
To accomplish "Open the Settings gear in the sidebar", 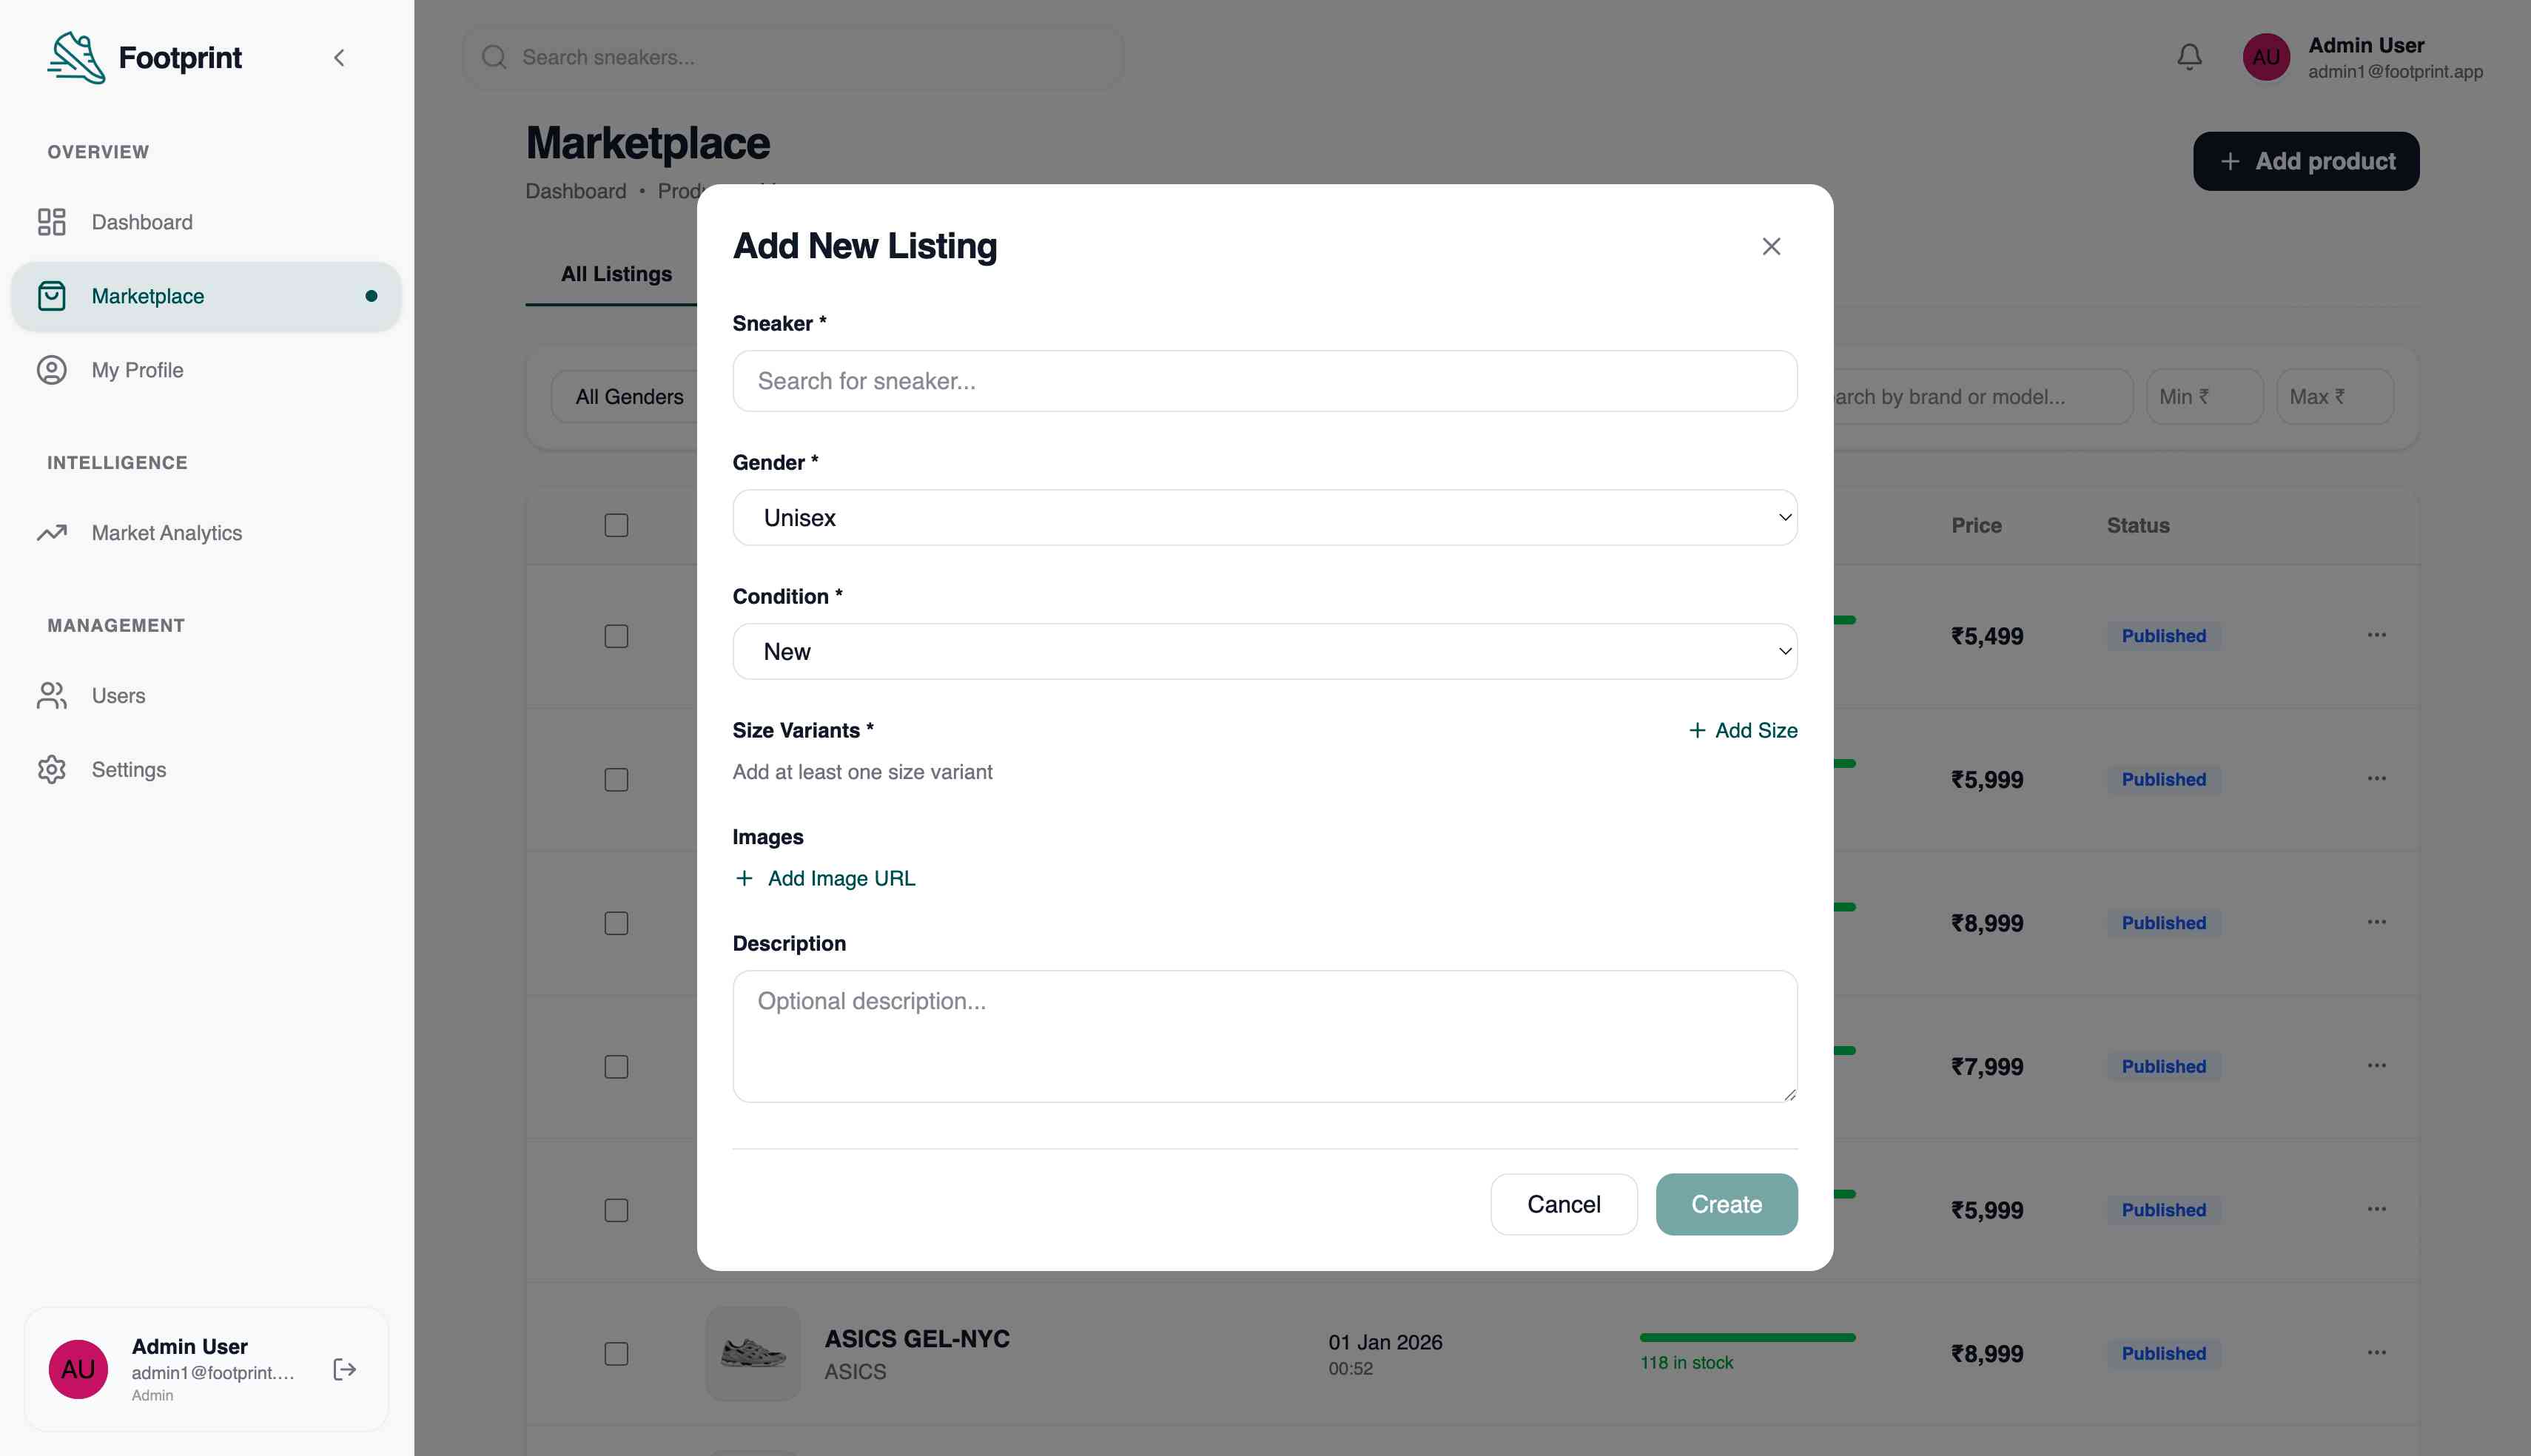I will pyautogui.click(x=52, y=769).
